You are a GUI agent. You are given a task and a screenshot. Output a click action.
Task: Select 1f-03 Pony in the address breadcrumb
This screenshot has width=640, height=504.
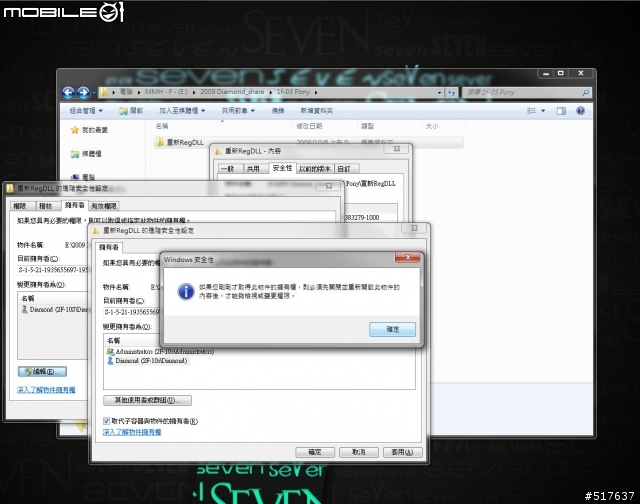[x=293, y=92]
